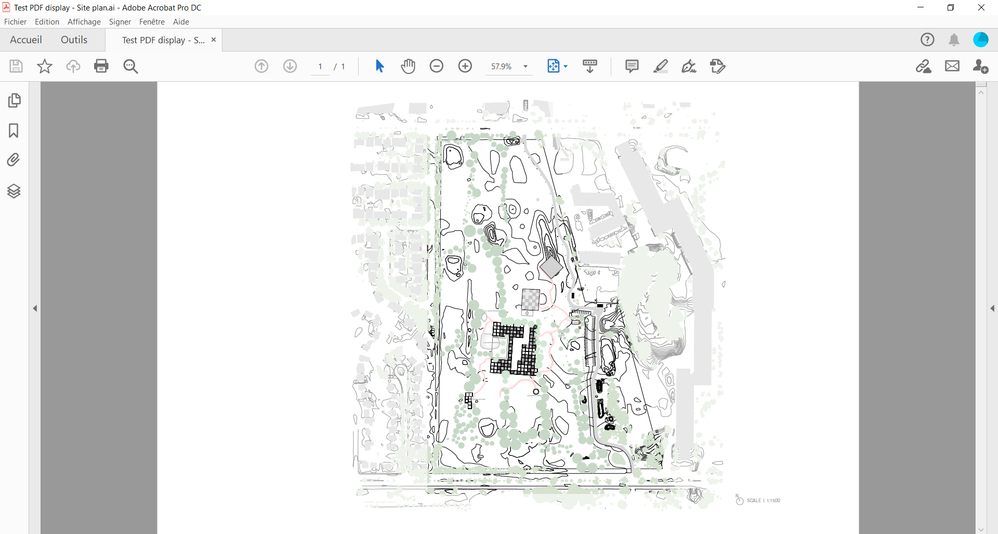
Task: Click the scroll up arrow on the vertical scrollbar
Action: click(x=980, y=94)
